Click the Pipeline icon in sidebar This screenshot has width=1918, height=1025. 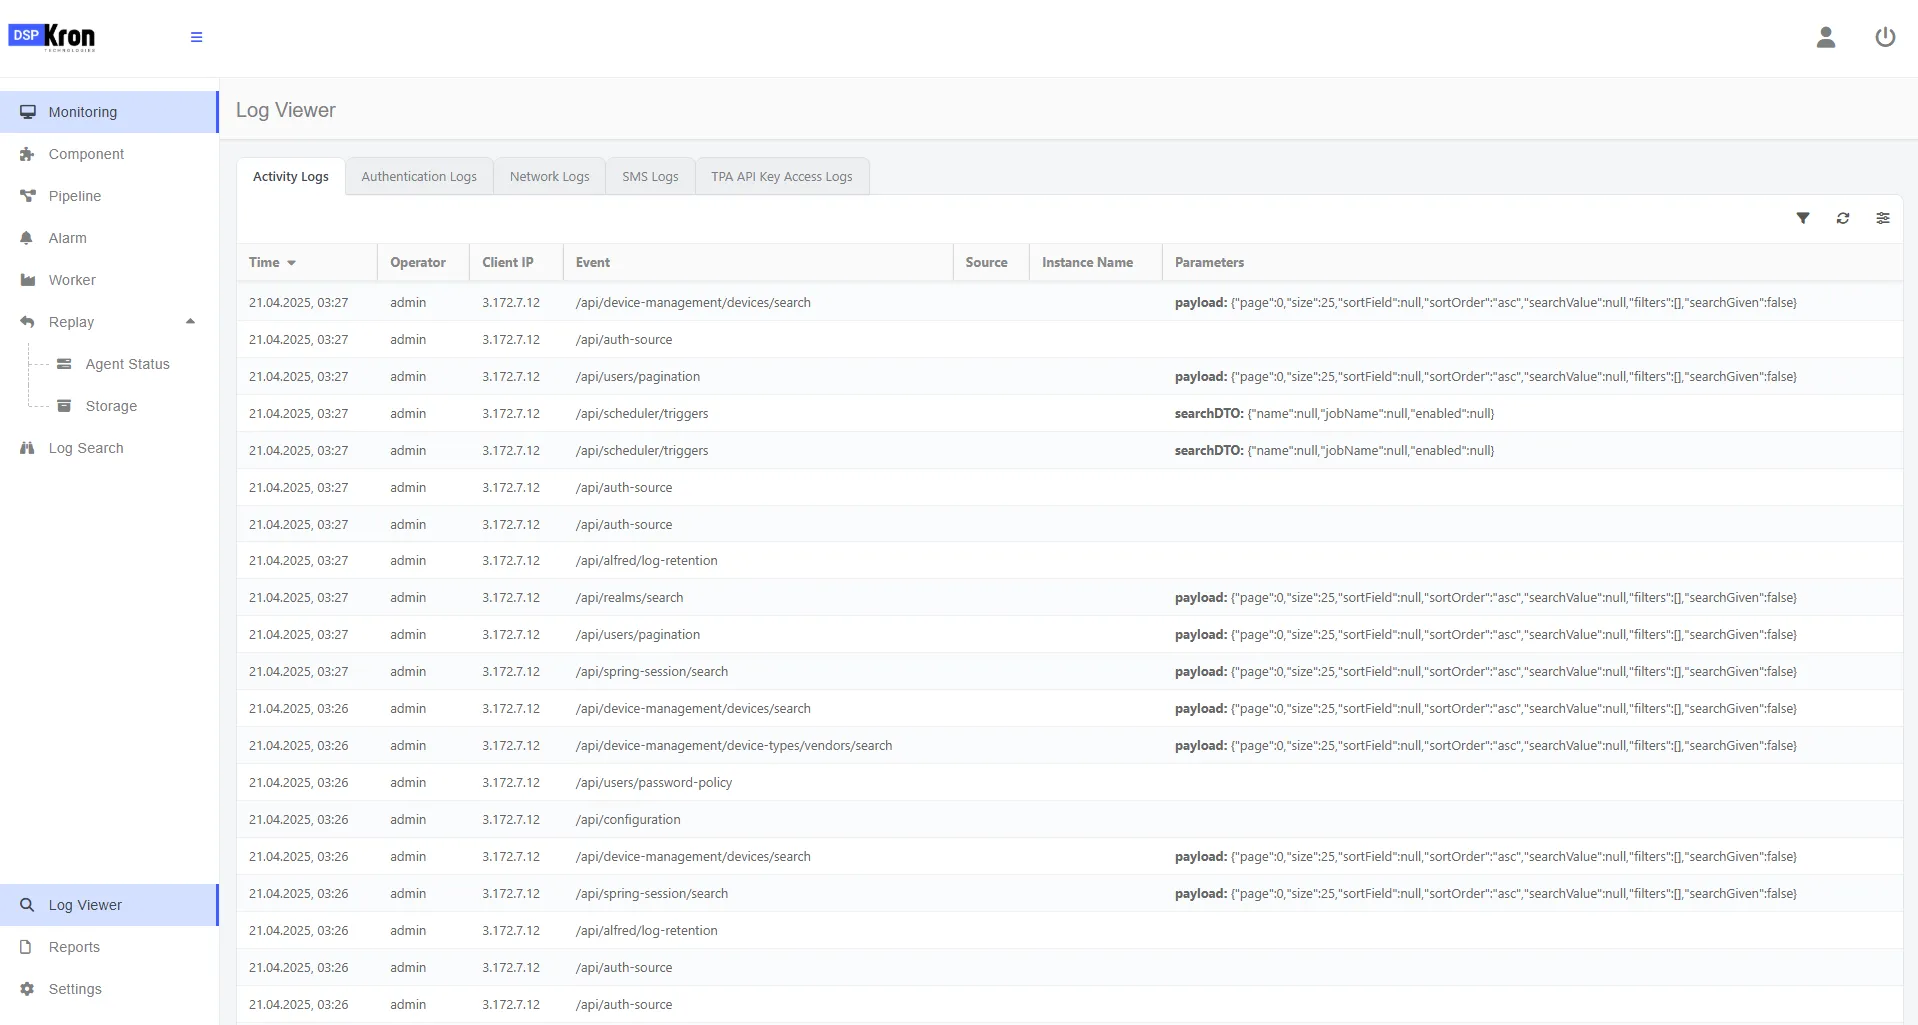pos(28,196)
